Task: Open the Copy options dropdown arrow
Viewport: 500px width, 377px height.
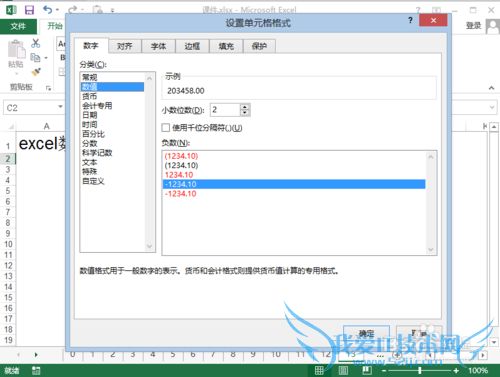Action: pyautogui.click(x=46, y=58)
